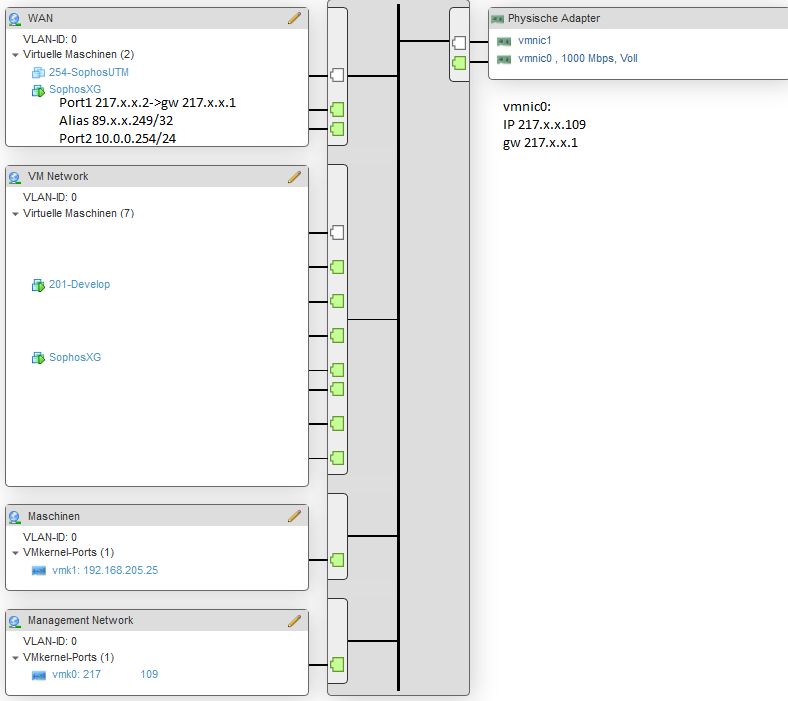Edit the VM Network port group pencil icon
The height and width of the screenshot is (701, 788).
click(x=294, y=176)
